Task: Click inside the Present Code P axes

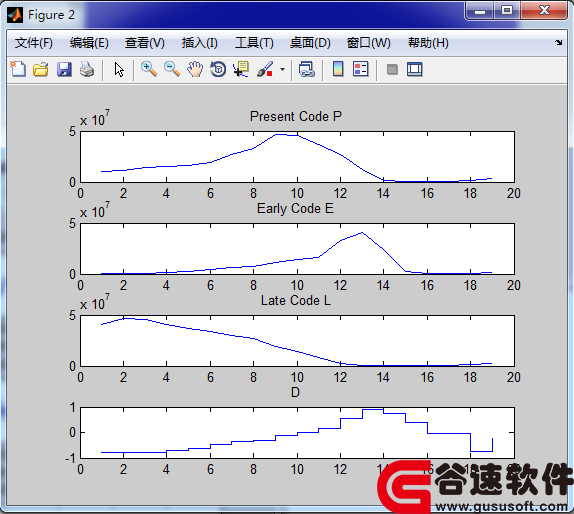Action: (297, 157)
